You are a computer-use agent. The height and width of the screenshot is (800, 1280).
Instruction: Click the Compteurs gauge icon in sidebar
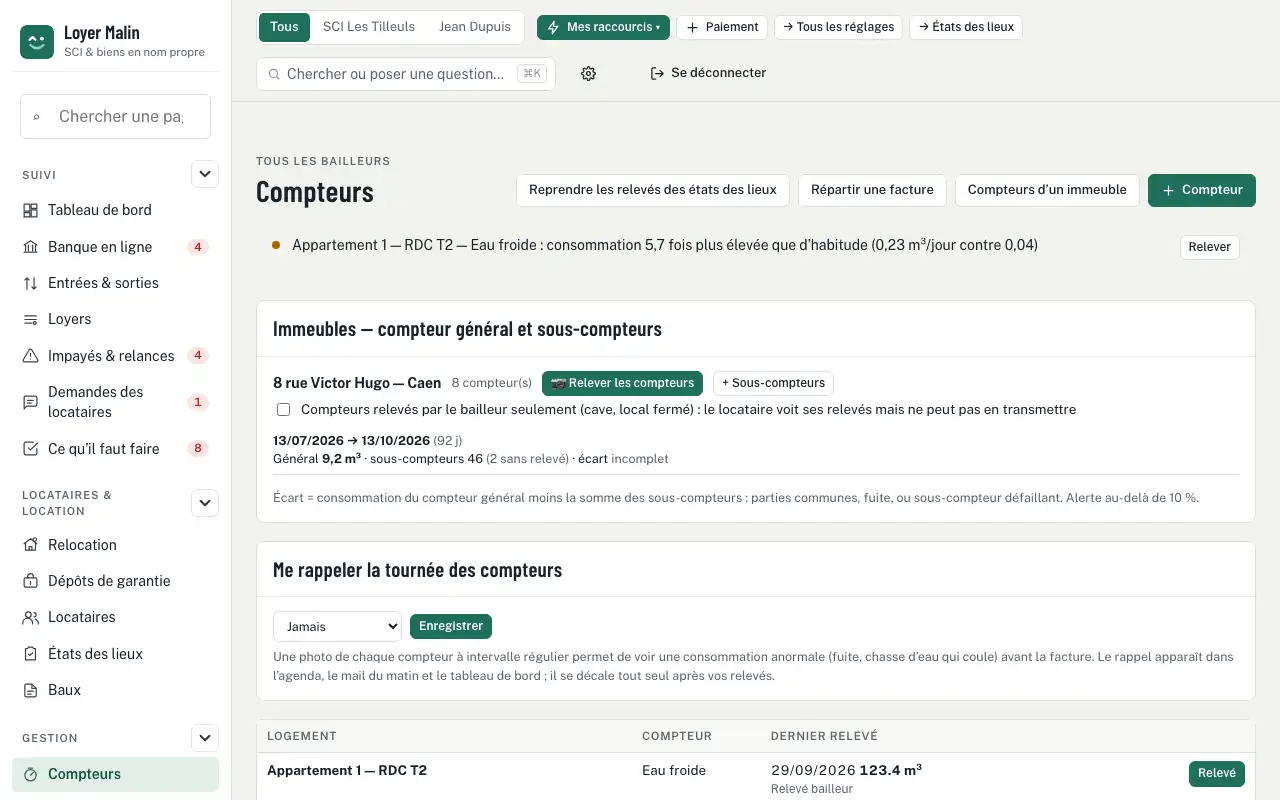tap(30, 774)
